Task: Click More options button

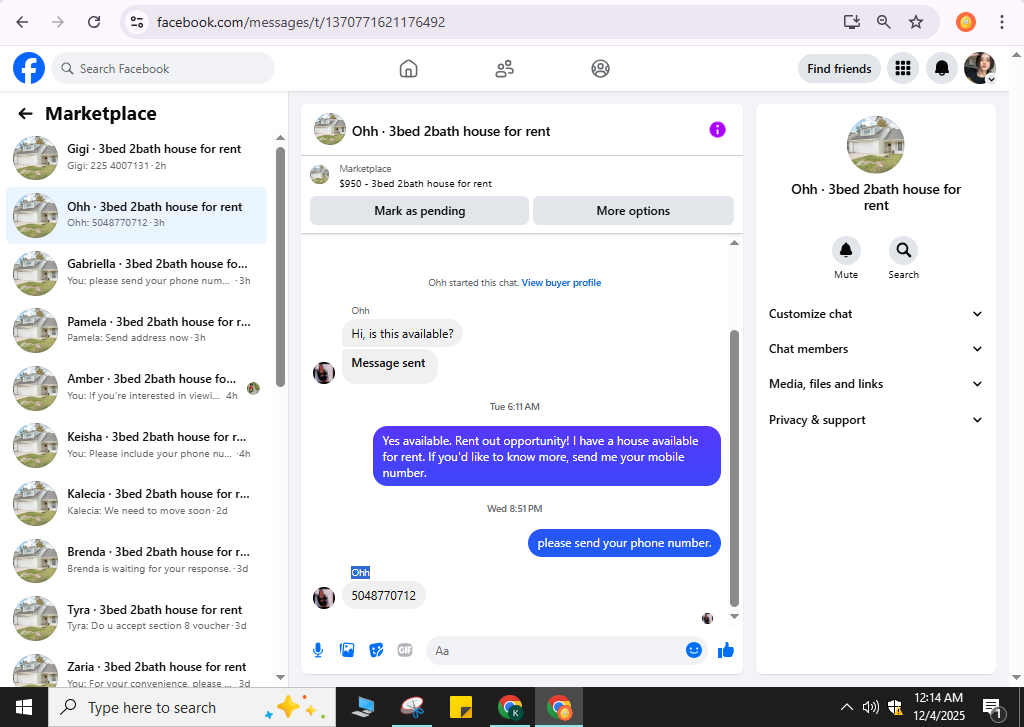Action: pos(633,211)
